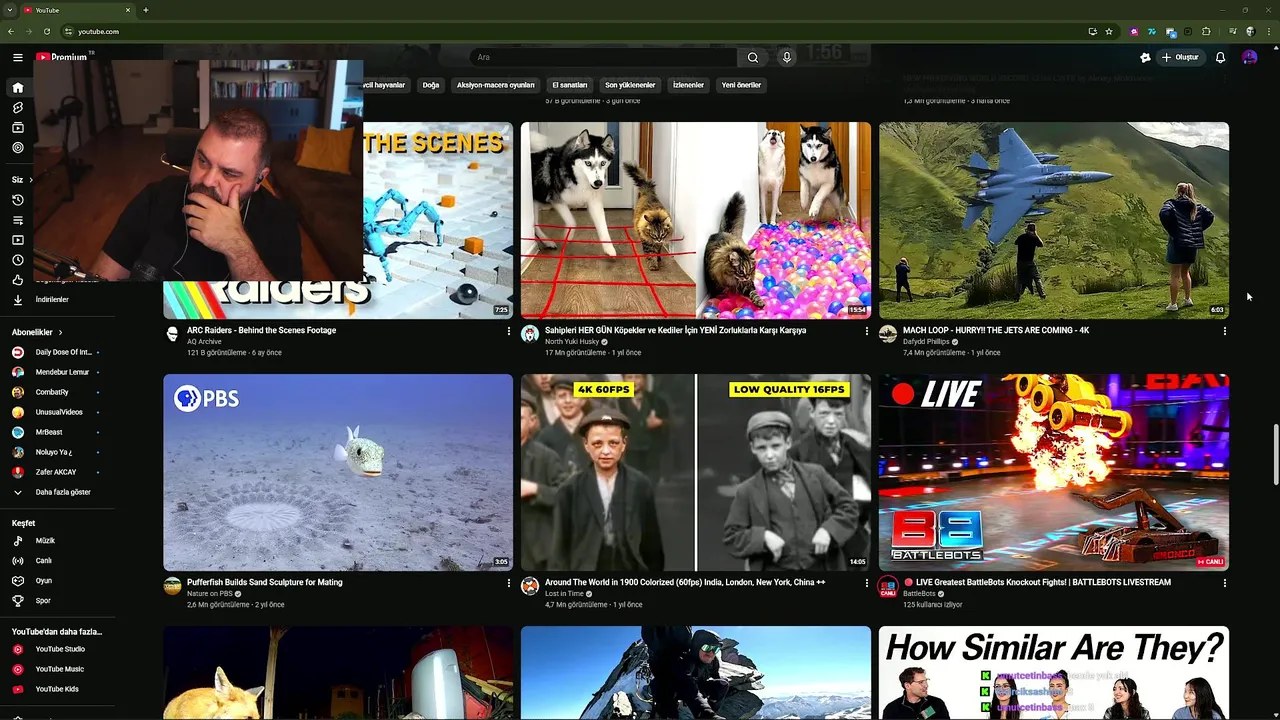Go to YouTube Home in sidebar

coord(17,88)
